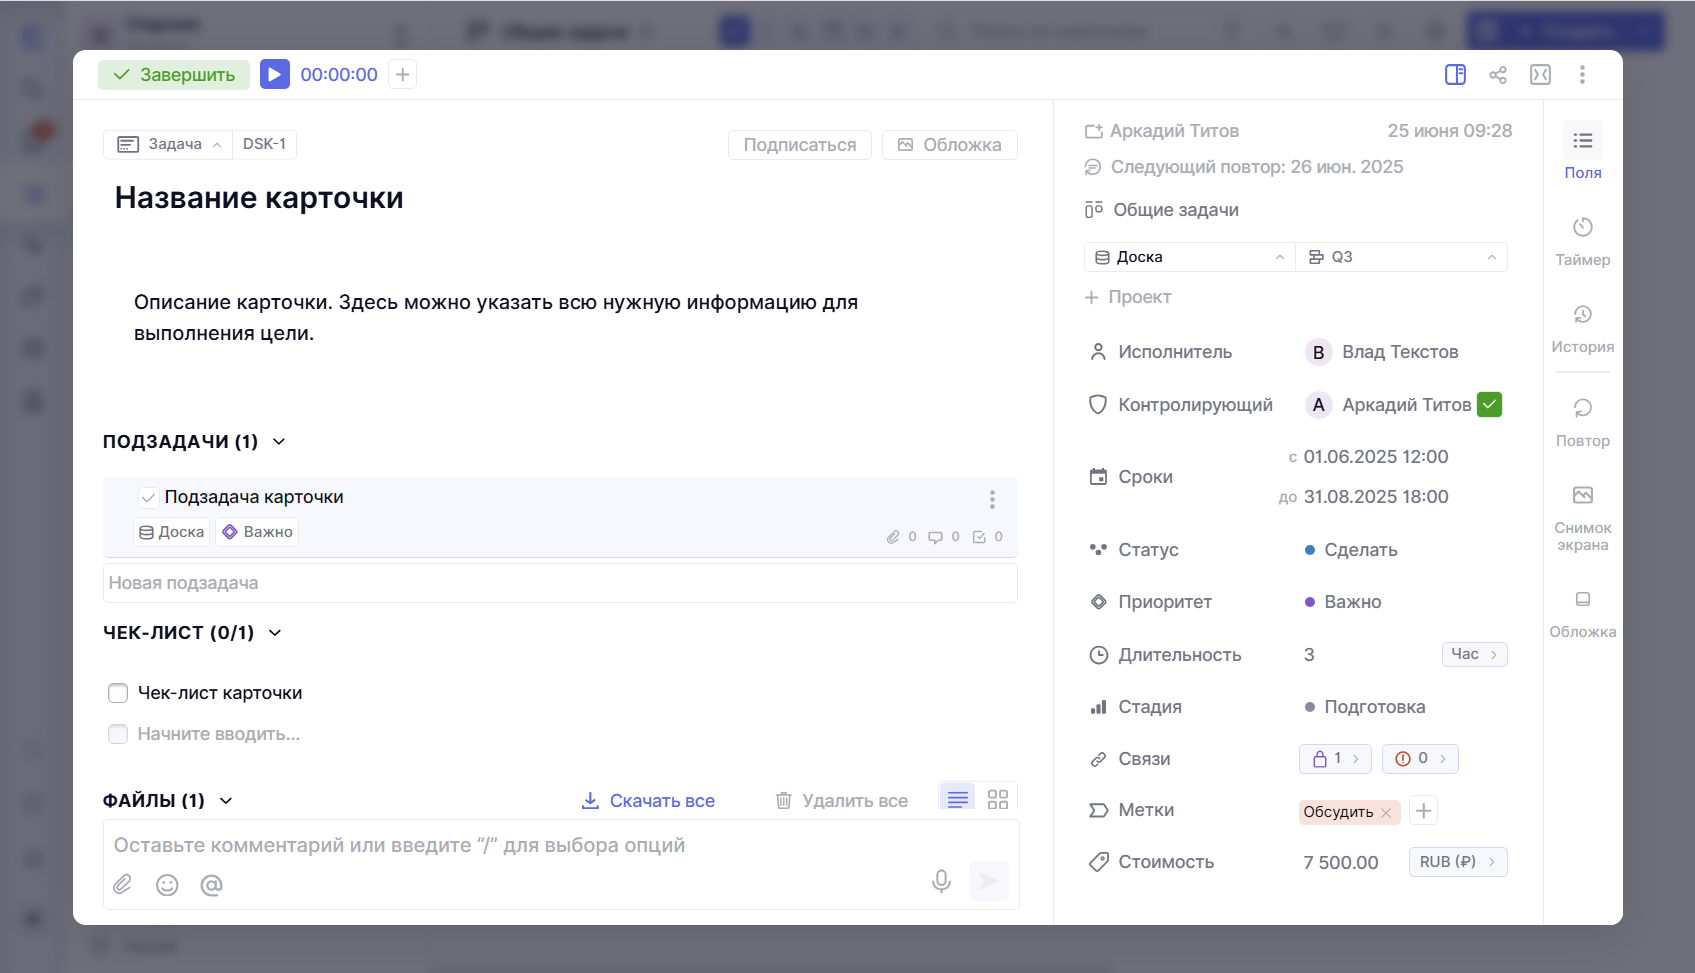Click the @ mention icon
1695x973 pixels.
click(x=211, y=884)
